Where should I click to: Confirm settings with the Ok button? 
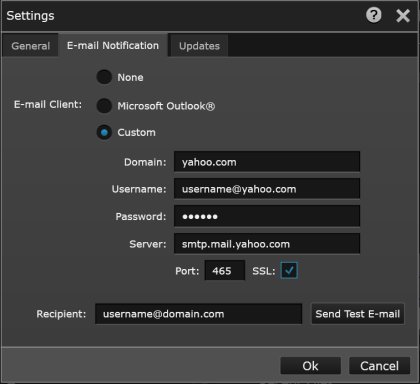tap(310, 366)
